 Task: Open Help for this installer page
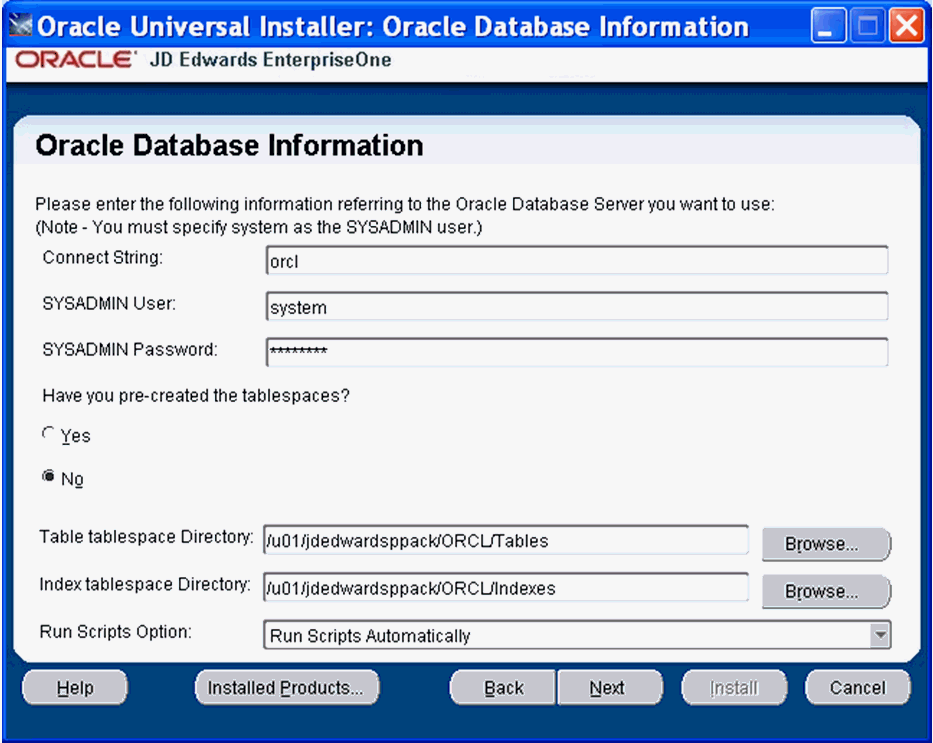pos(75,688)
